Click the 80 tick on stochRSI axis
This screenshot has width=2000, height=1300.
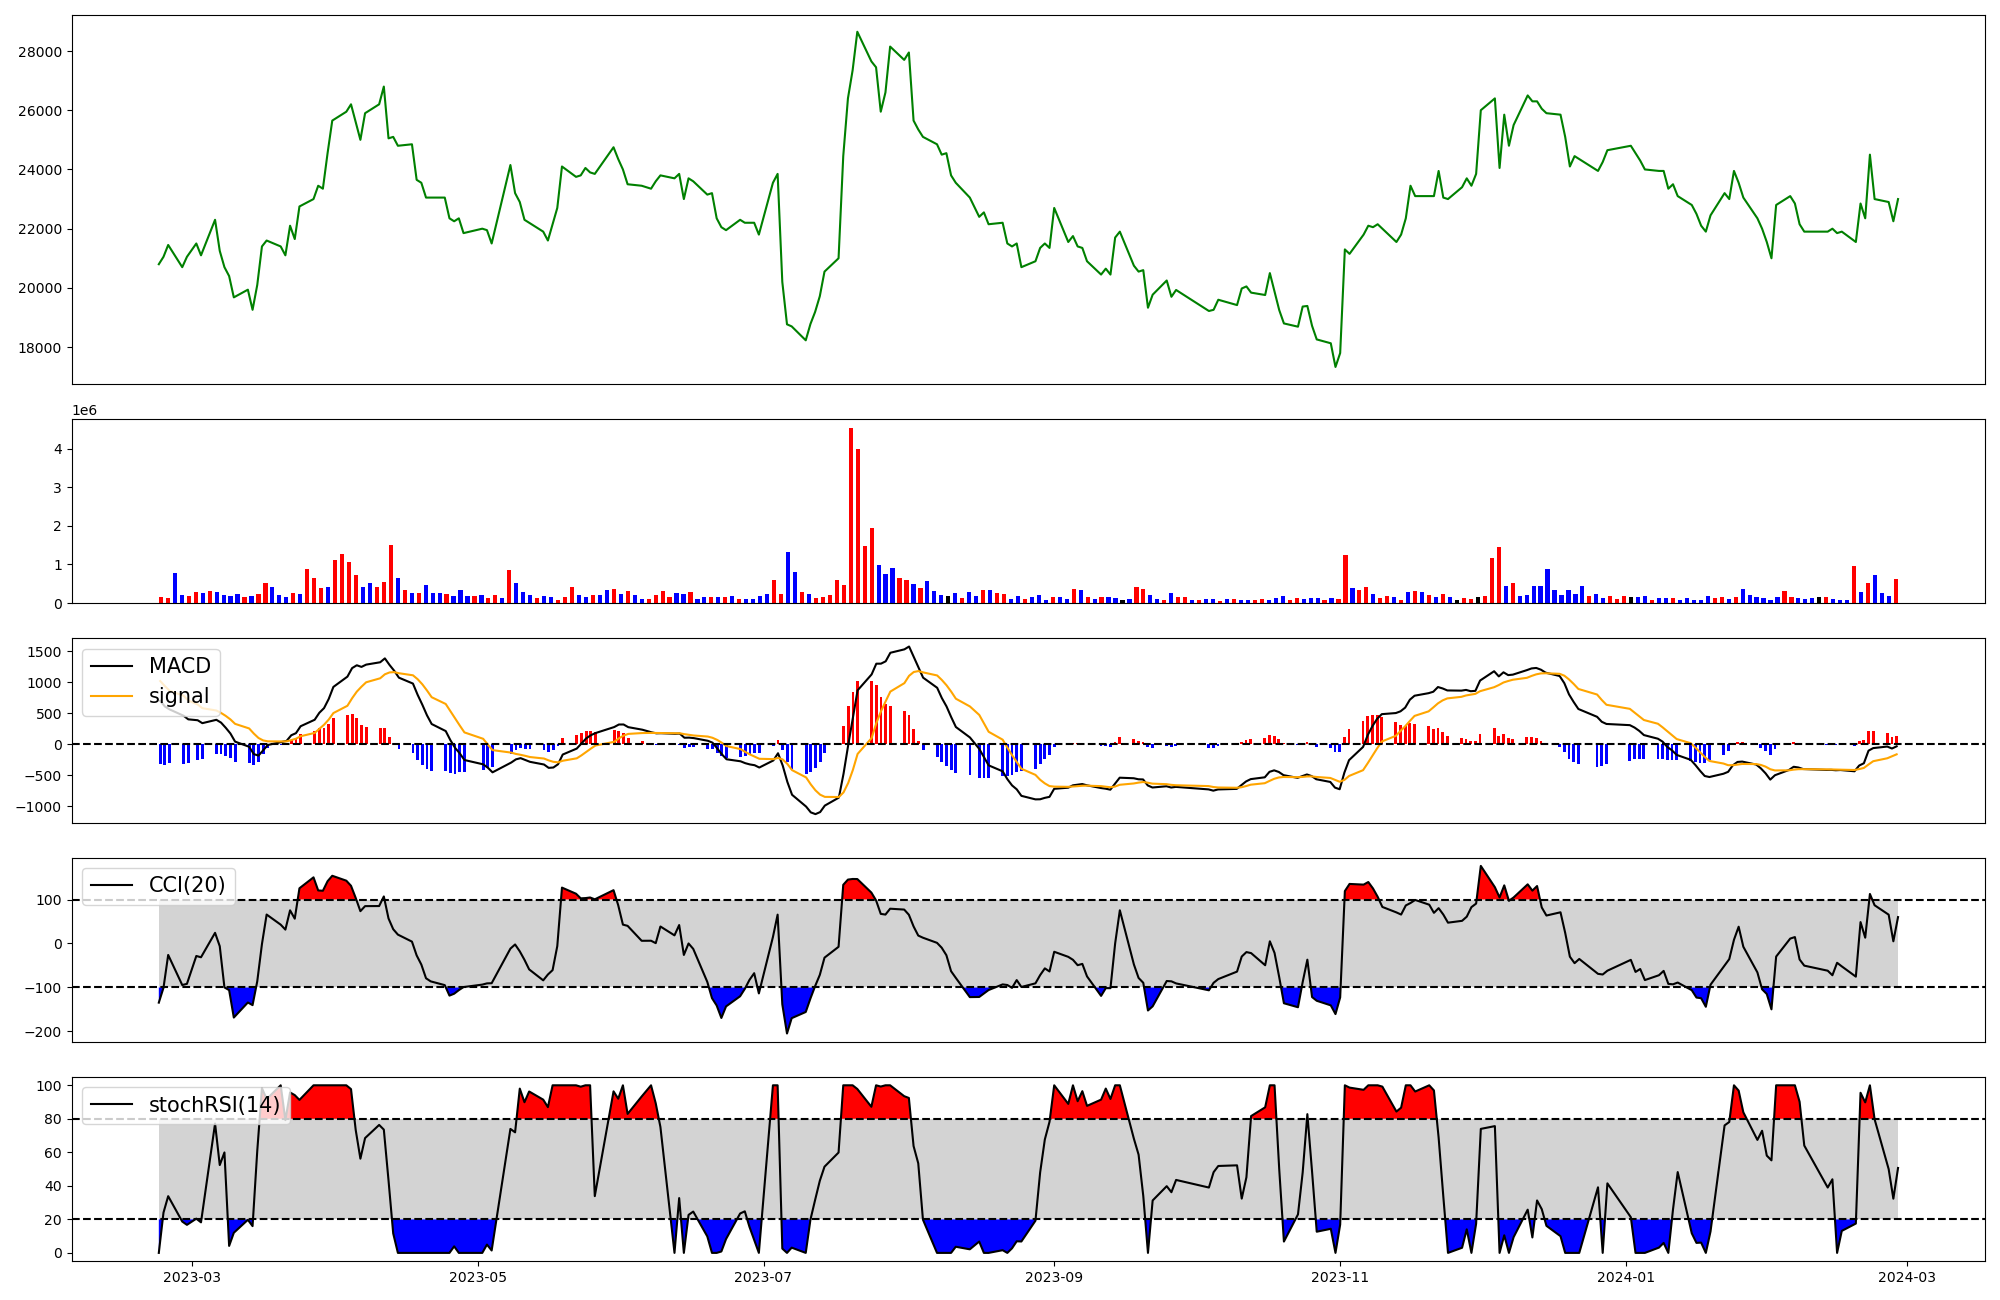point(53,1119)
